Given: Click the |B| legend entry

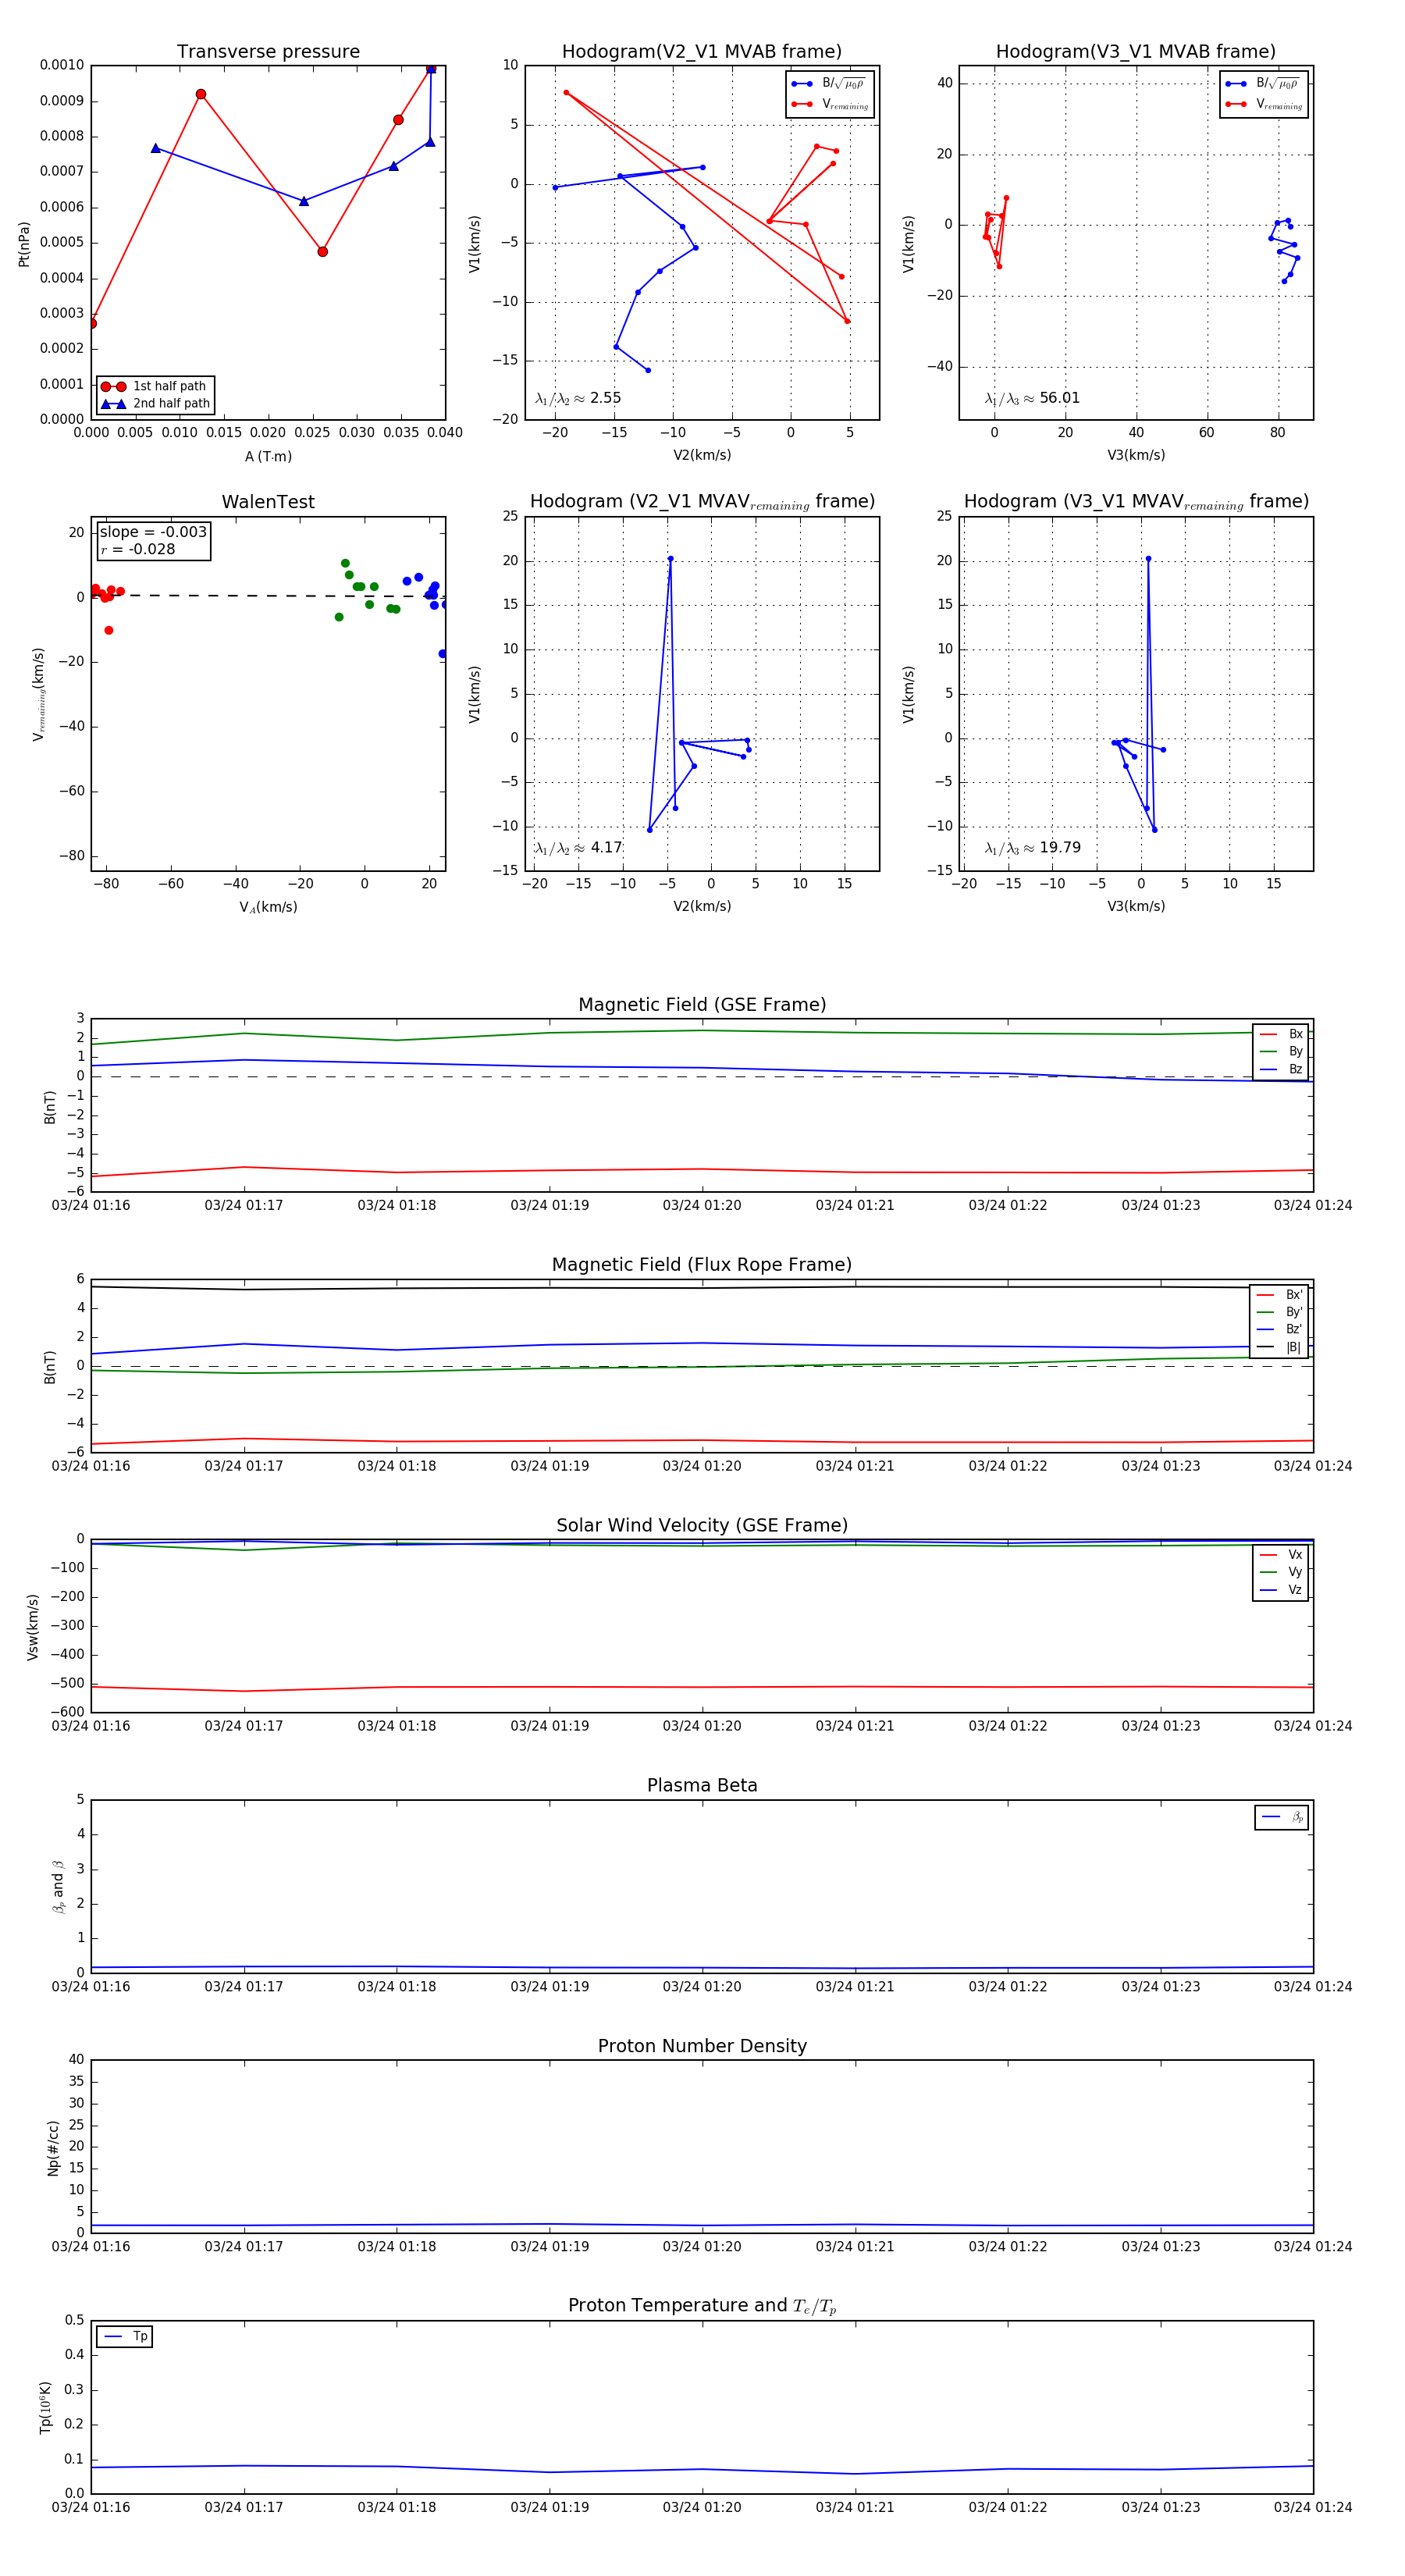Looking at the screenshot, I should pyautogui.click(x=1279, y=1347).
